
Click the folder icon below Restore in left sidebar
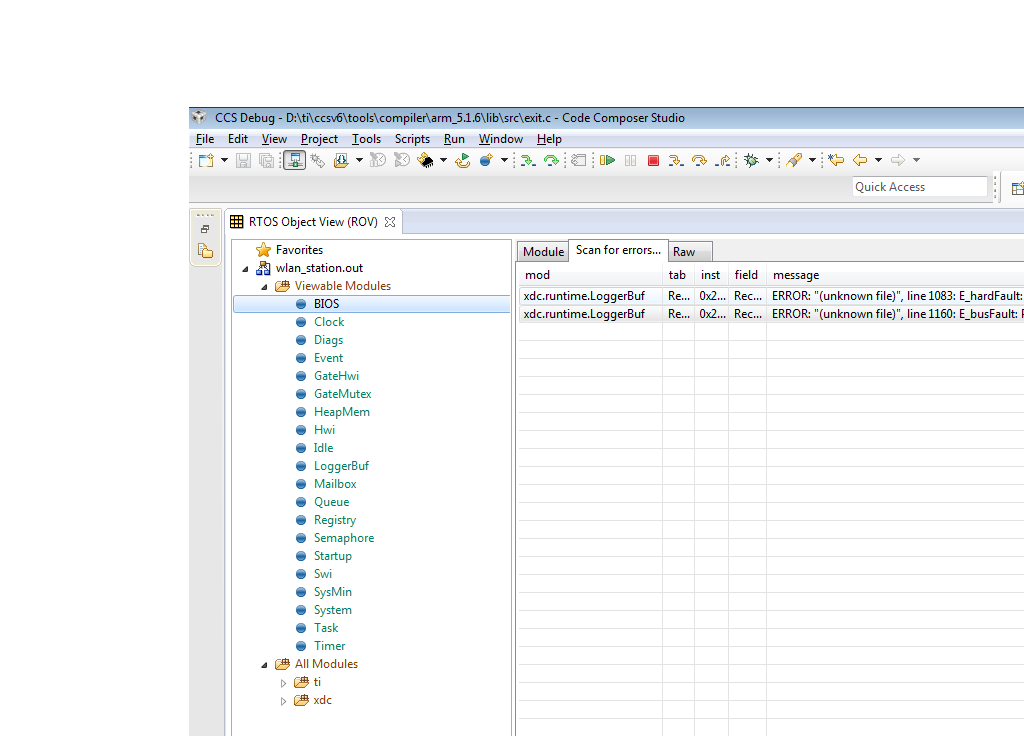click(206, 251)
